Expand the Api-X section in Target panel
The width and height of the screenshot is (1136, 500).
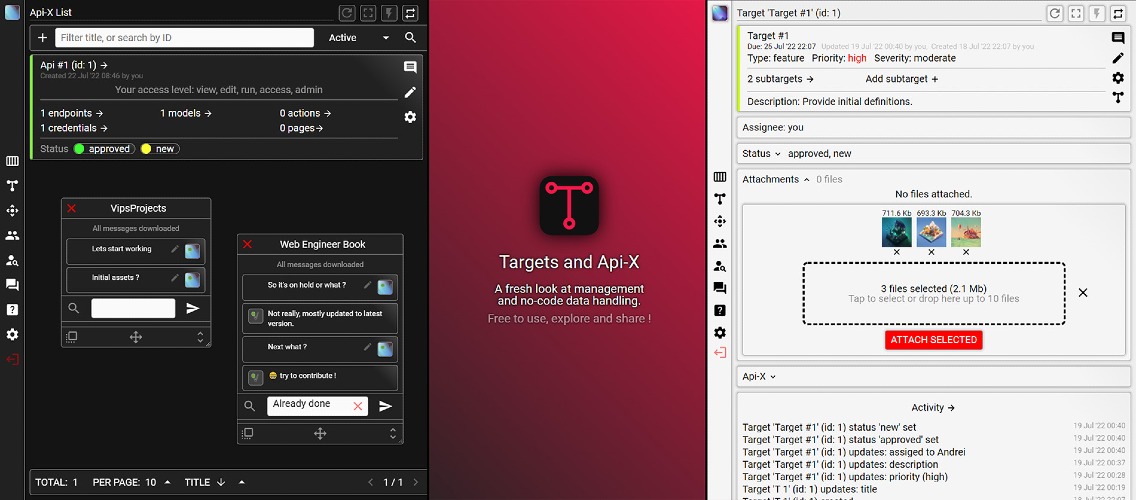759,377
